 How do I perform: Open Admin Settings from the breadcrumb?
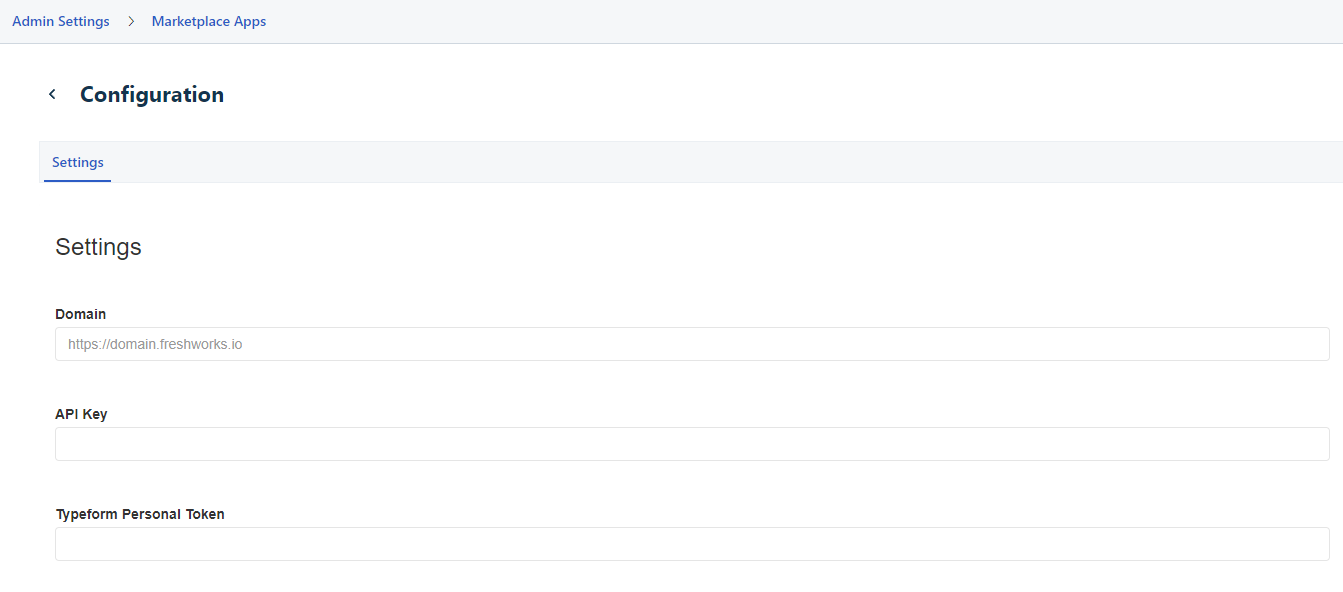click(61, 21)
